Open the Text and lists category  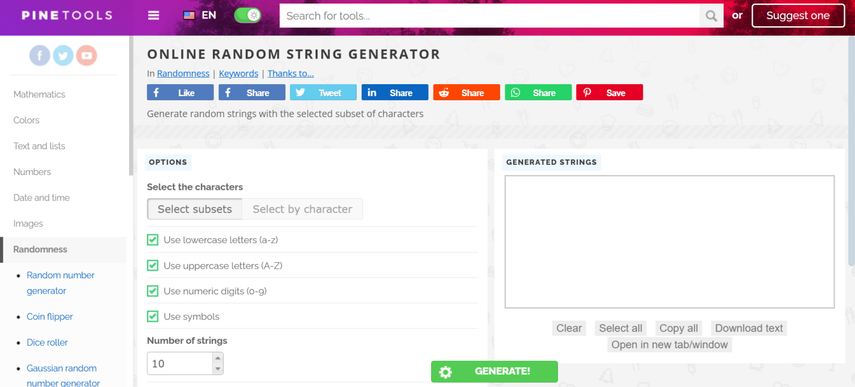coord(39,146)
